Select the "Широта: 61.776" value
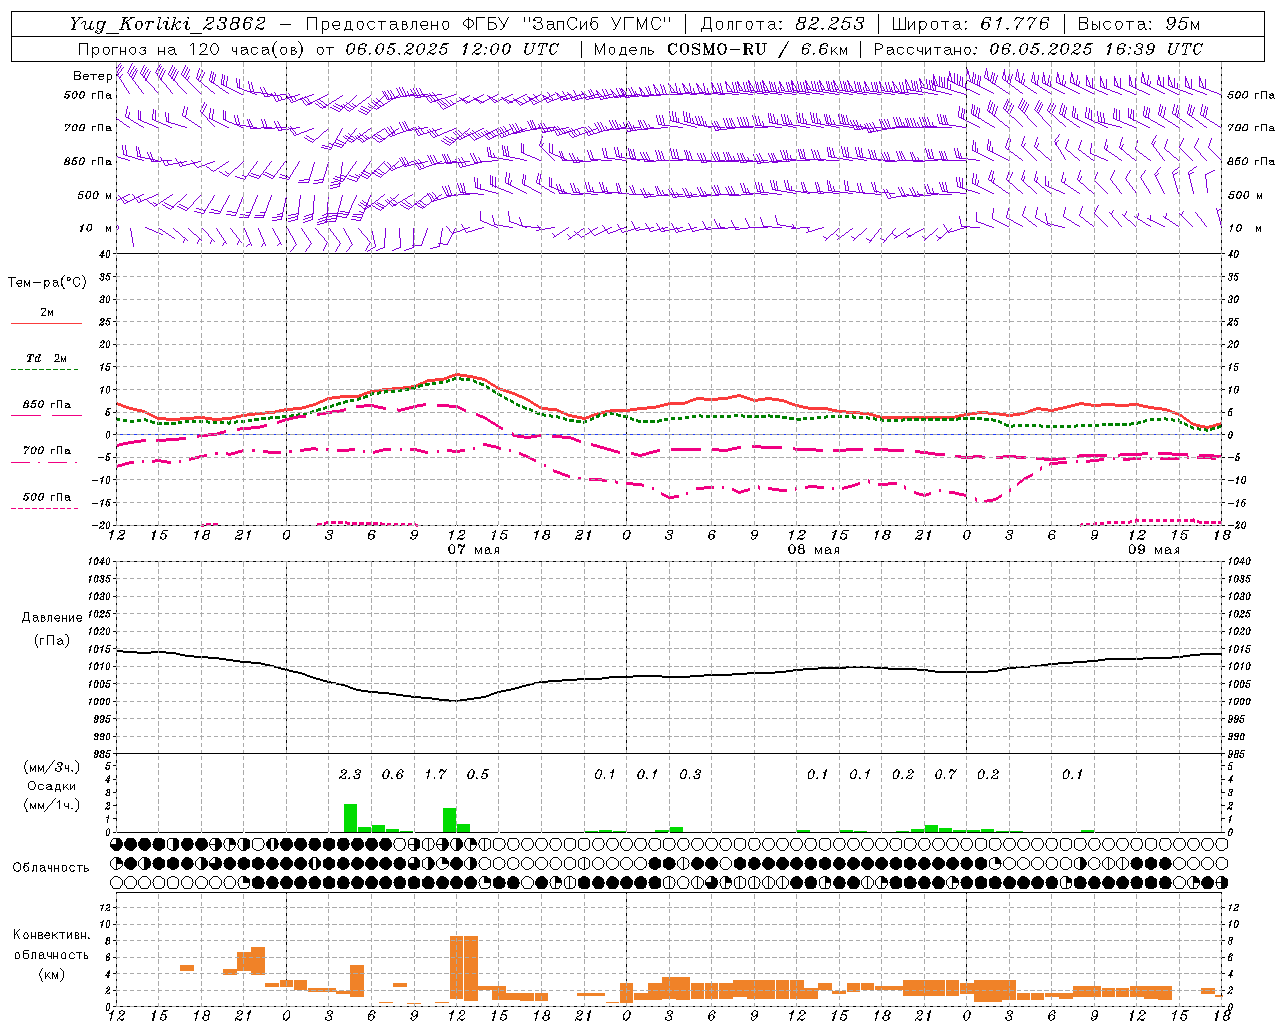The width and height of the screenshot is (1280, 1024). tap(970, 24)
